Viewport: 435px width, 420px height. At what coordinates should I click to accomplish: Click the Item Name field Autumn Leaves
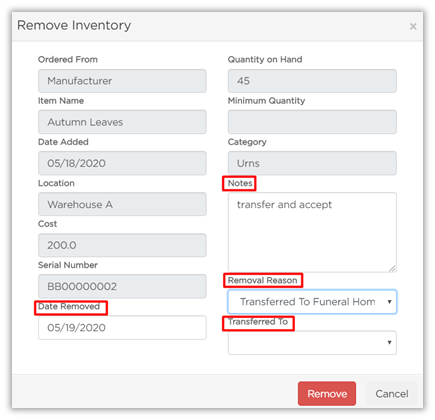(122, 122)
